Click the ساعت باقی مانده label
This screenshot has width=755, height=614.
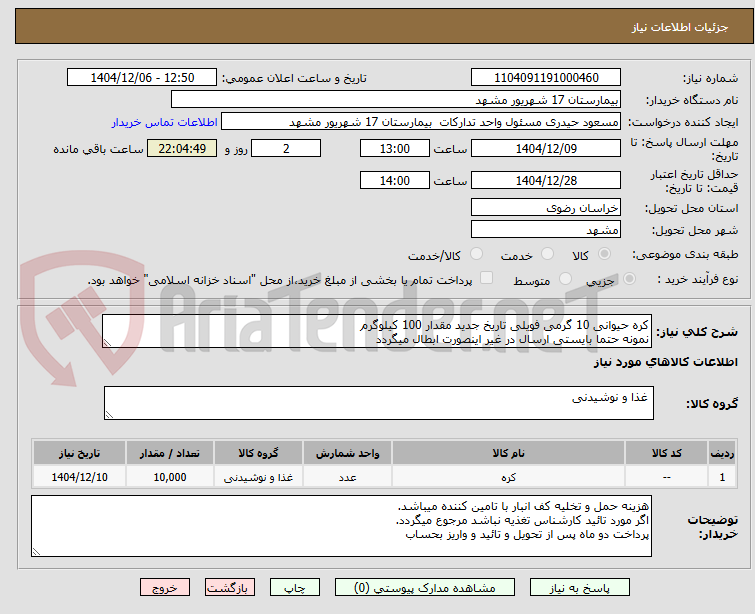[99, 149]
